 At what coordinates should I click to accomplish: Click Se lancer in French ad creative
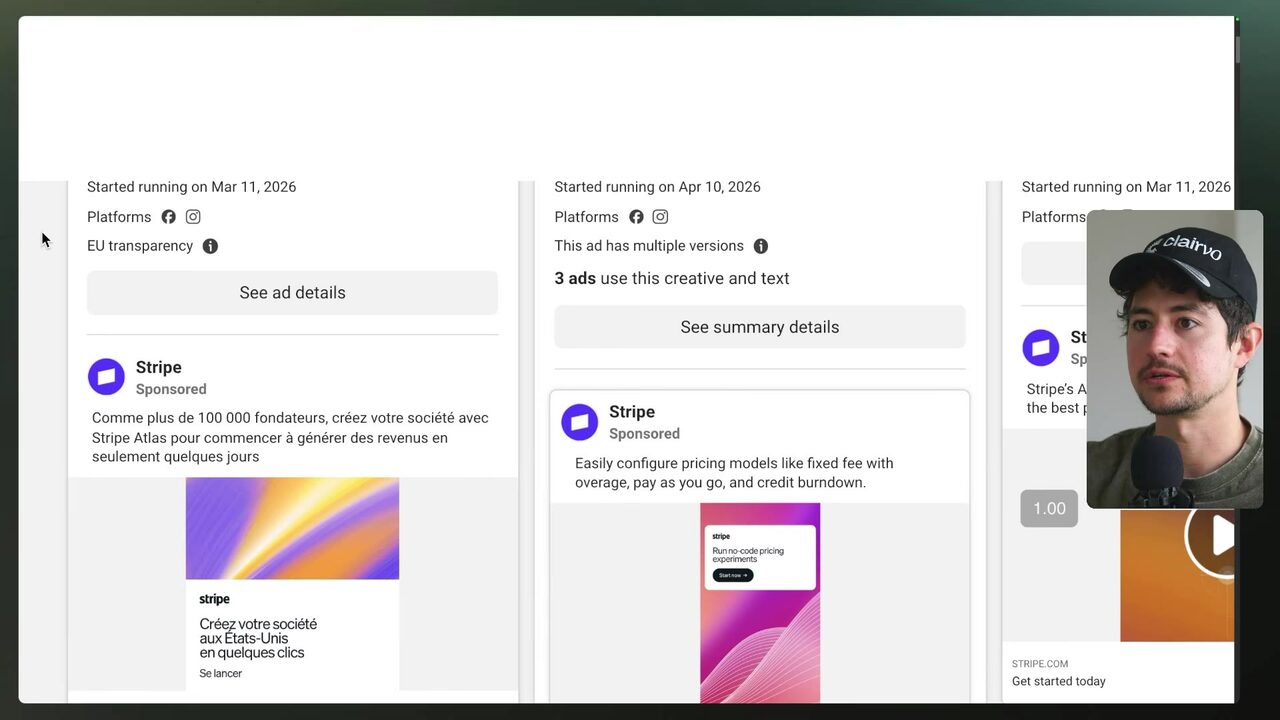[220, 673]
